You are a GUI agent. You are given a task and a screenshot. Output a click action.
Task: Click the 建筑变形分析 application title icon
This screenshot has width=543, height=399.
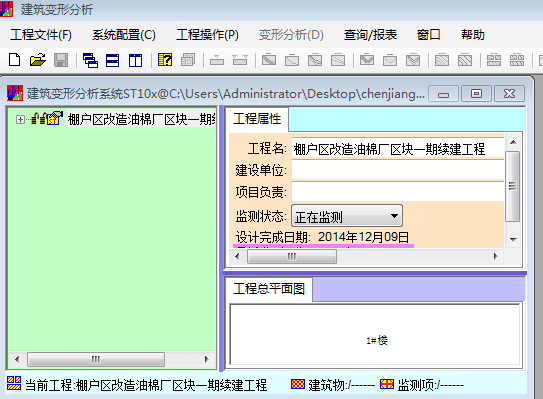(x=6, y=9)
